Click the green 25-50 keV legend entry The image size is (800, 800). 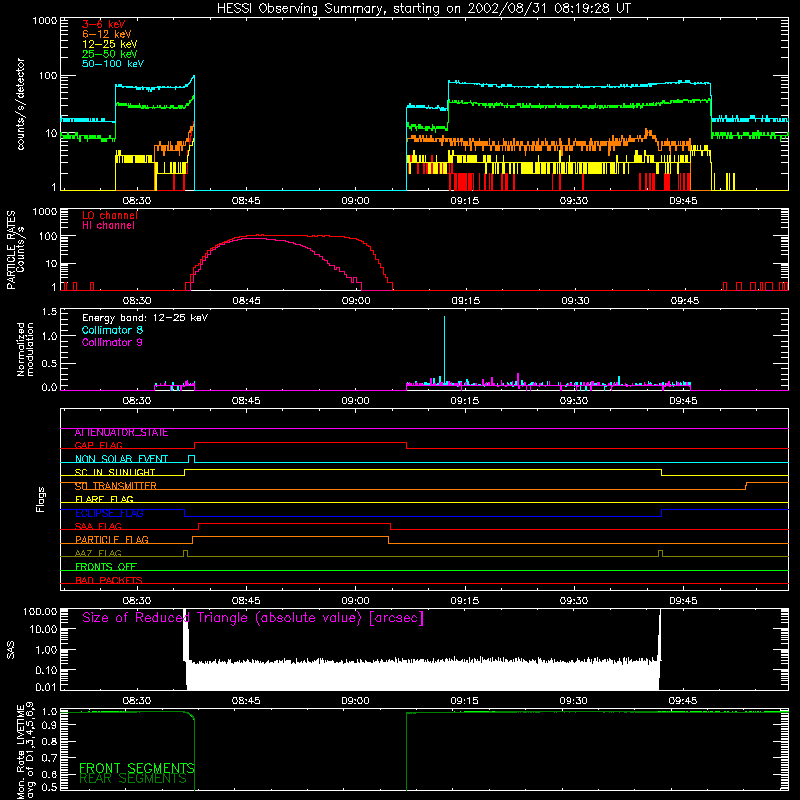(109, 54)
